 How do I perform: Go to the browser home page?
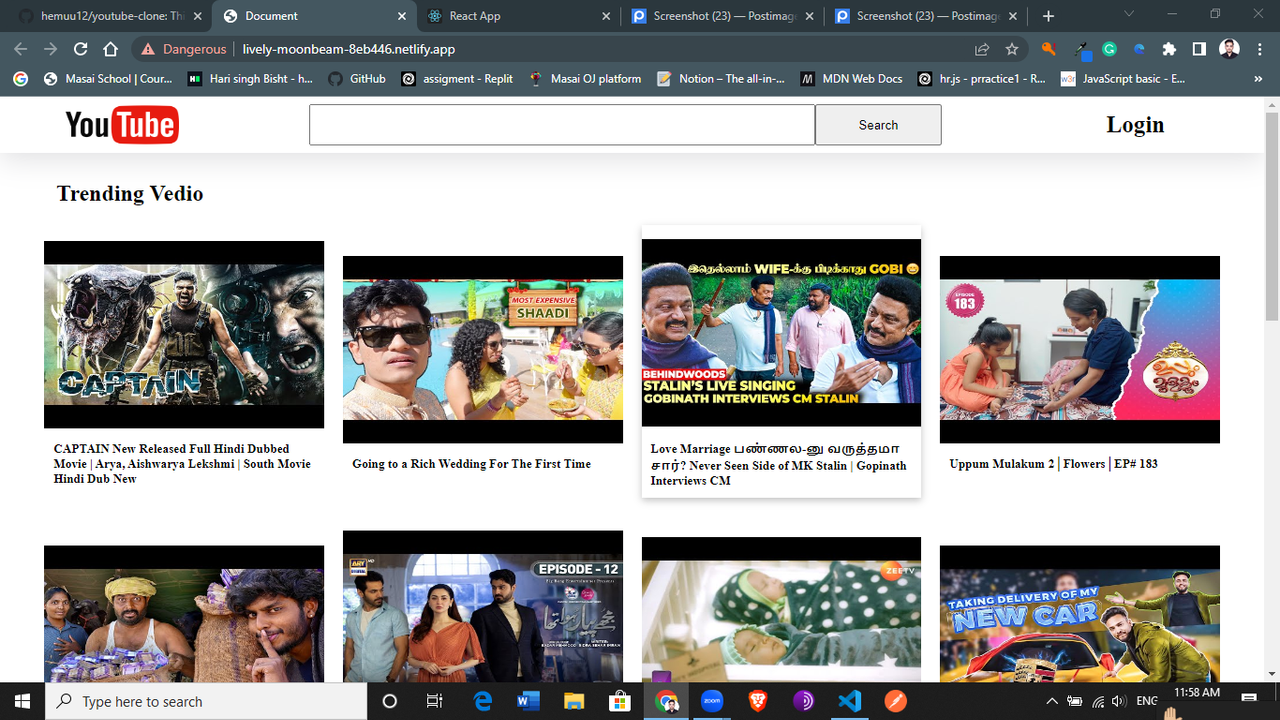click(x=110, y=49)
